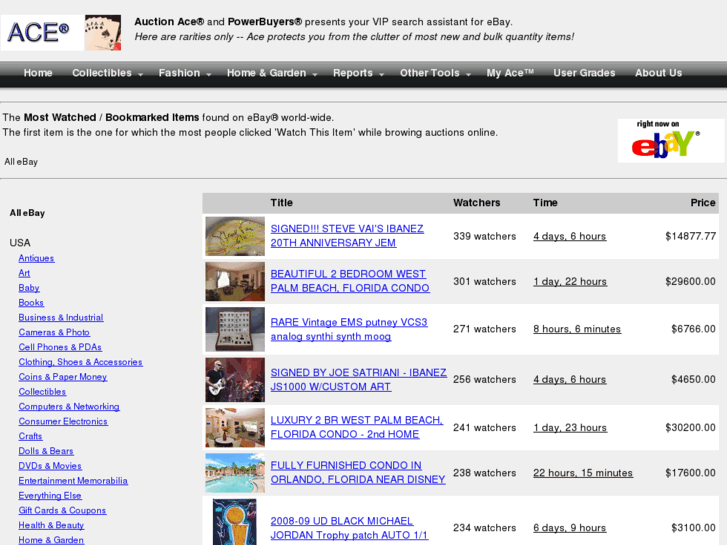Open the eBay 'right now on' logo
Viewport: 727px width, 545px height.
[670, 141]
